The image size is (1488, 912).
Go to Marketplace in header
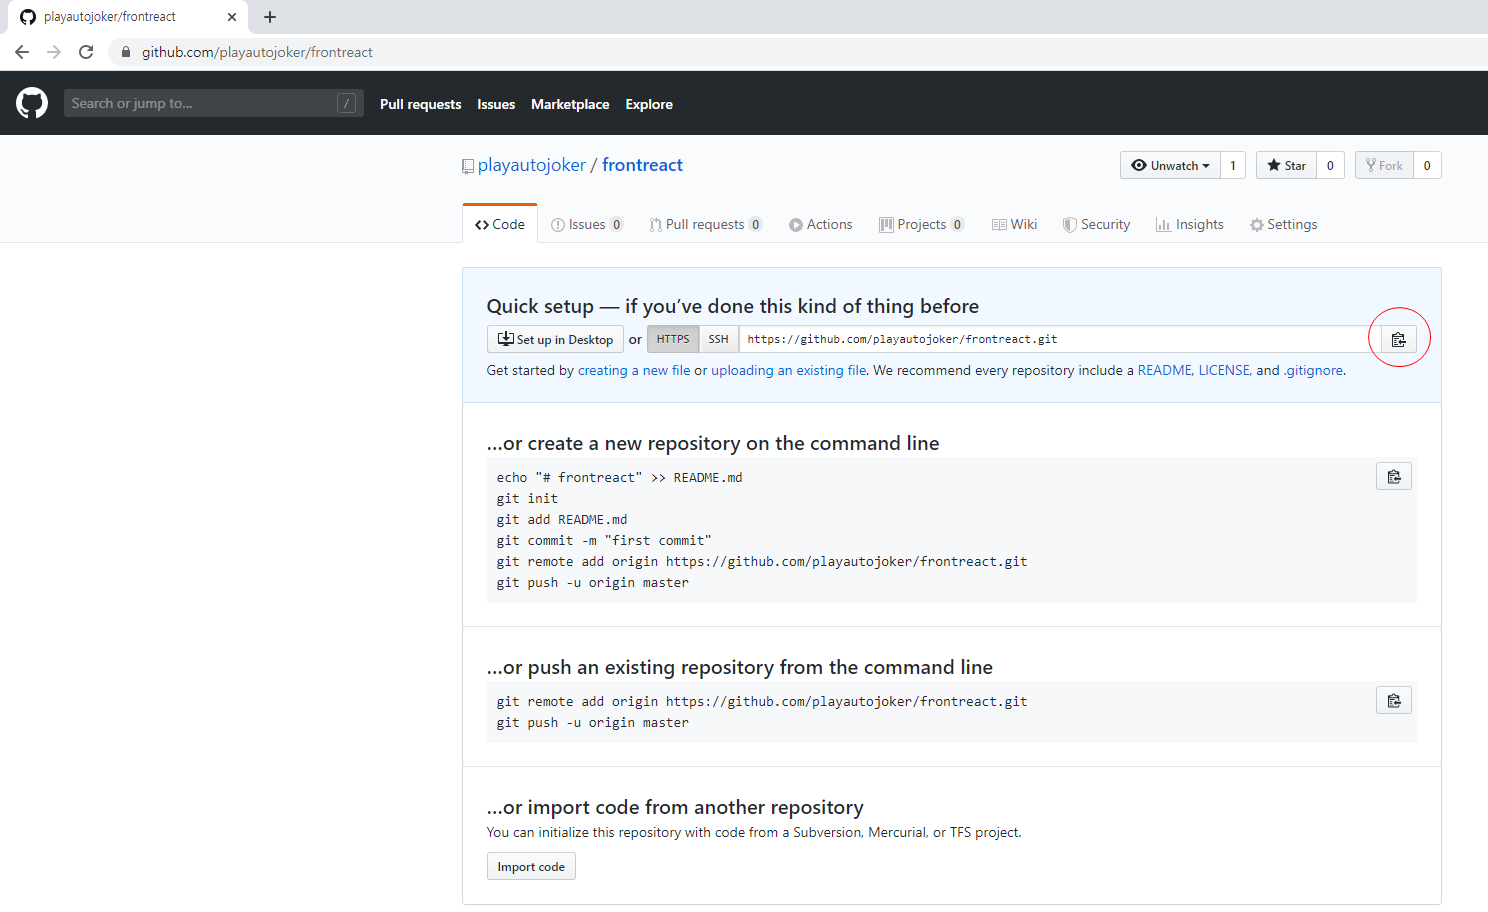pyautogui.click(x=570, y=104)
